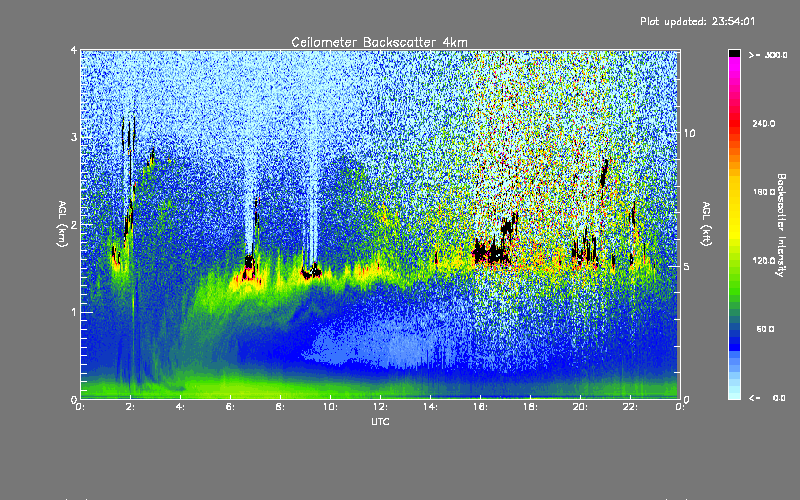Click the "Ceilometer Backscatter 4km" plot title
Screen dimensions: 800x500
pos(379,42)
